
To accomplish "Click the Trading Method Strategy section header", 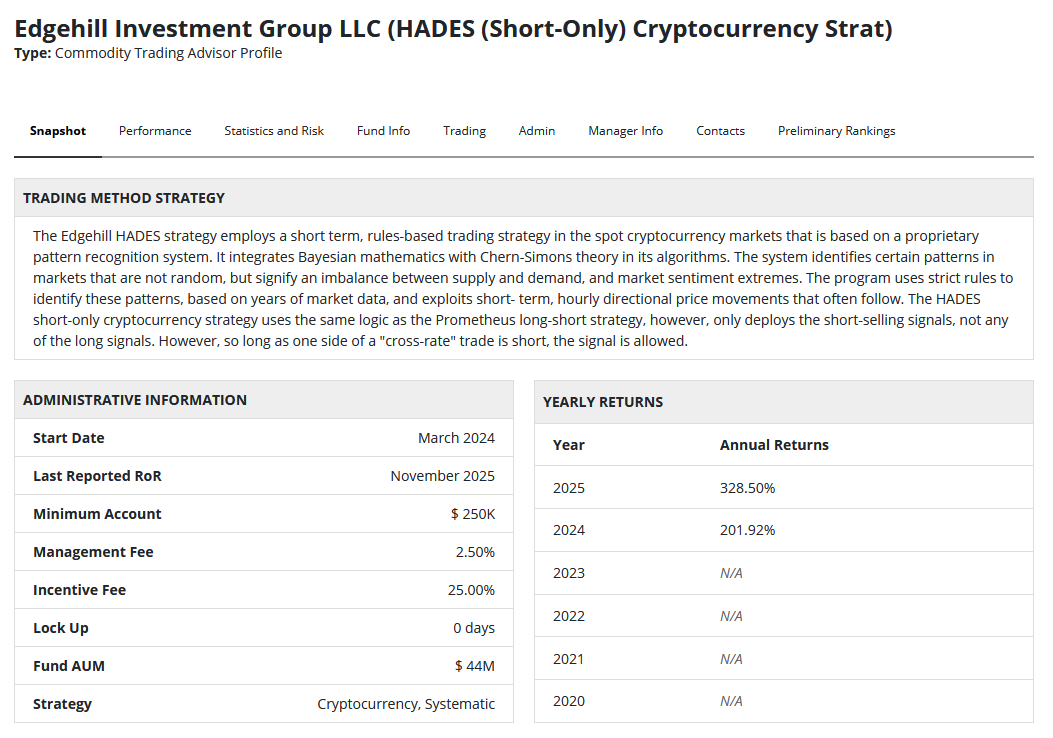I will 124,198.
